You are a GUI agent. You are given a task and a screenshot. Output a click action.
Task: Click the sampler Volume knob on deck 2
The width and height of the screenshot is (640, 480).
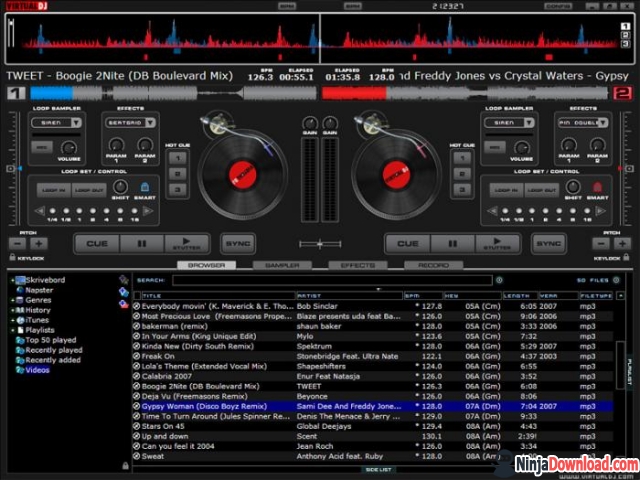pos(521,148)
